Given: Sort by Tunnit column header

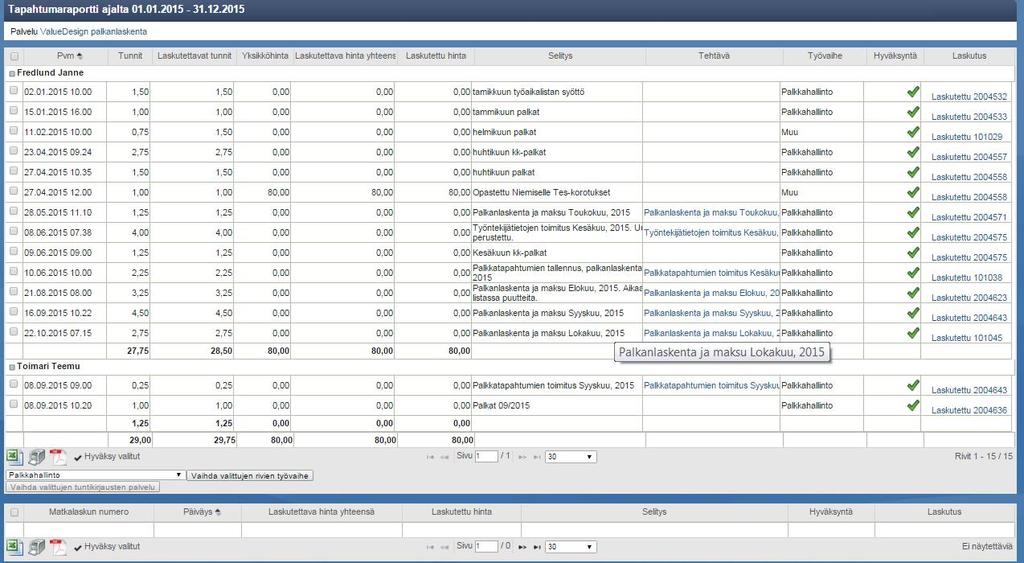Looking at the screenshot, I should click(x=130, y=56).
